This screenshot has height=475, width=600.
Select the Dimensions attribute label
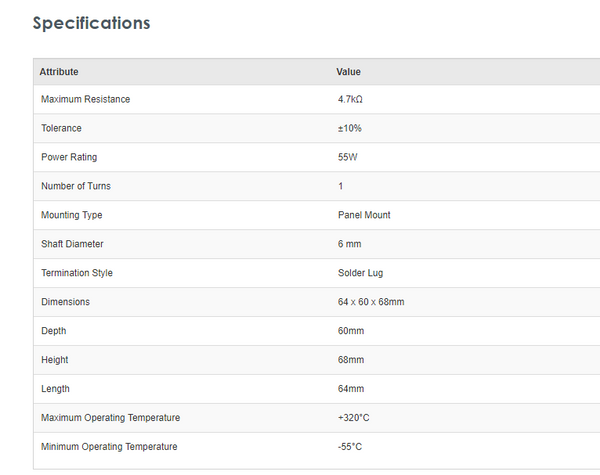click(65, 302)
